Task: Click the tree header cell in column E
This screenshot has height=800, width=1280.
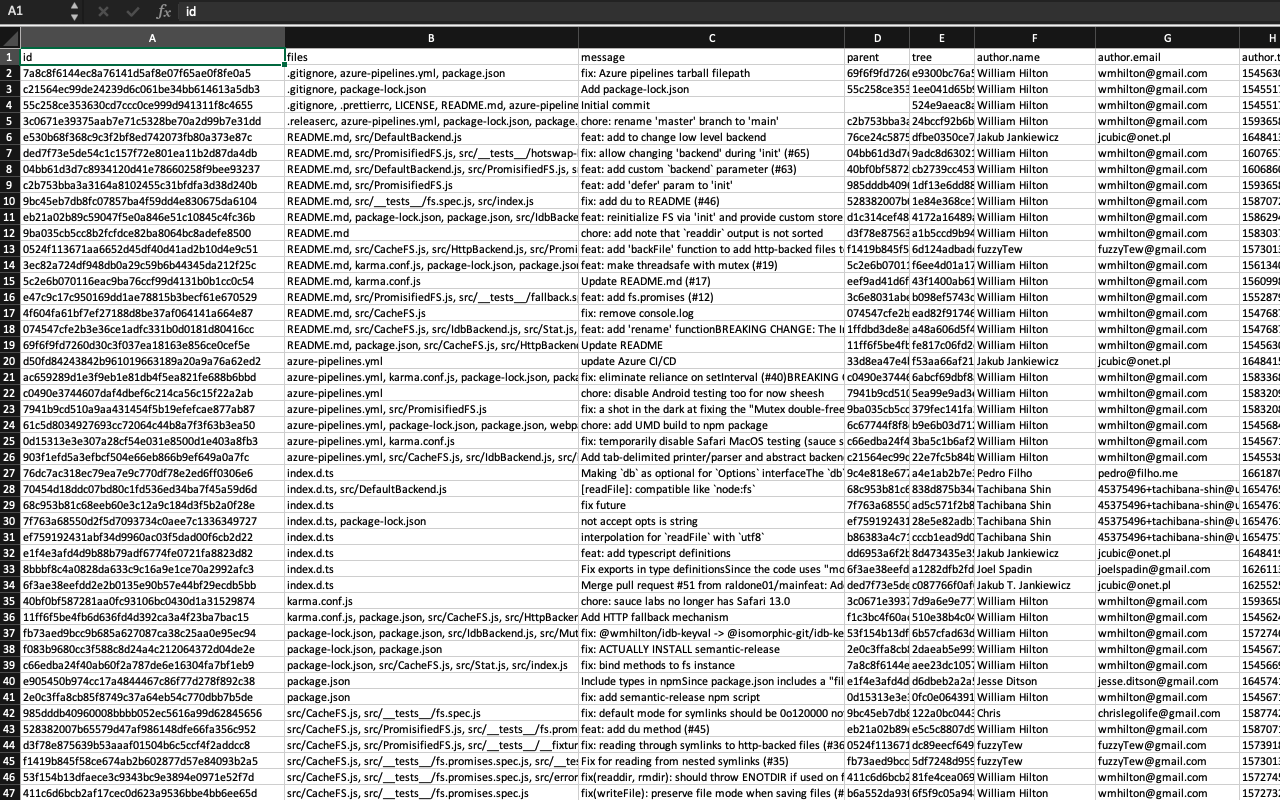Action: coord(941,57)
